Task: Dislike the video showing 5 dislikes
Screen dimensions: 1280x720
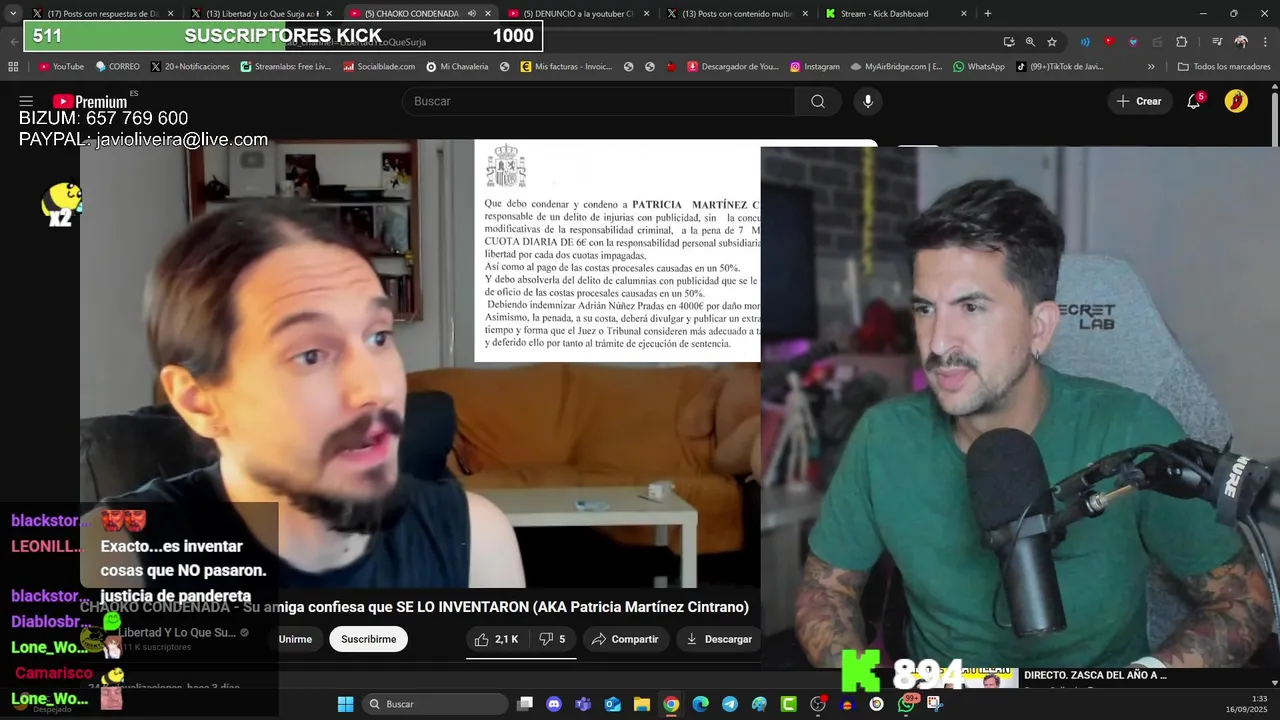Action: coord(553,639)
